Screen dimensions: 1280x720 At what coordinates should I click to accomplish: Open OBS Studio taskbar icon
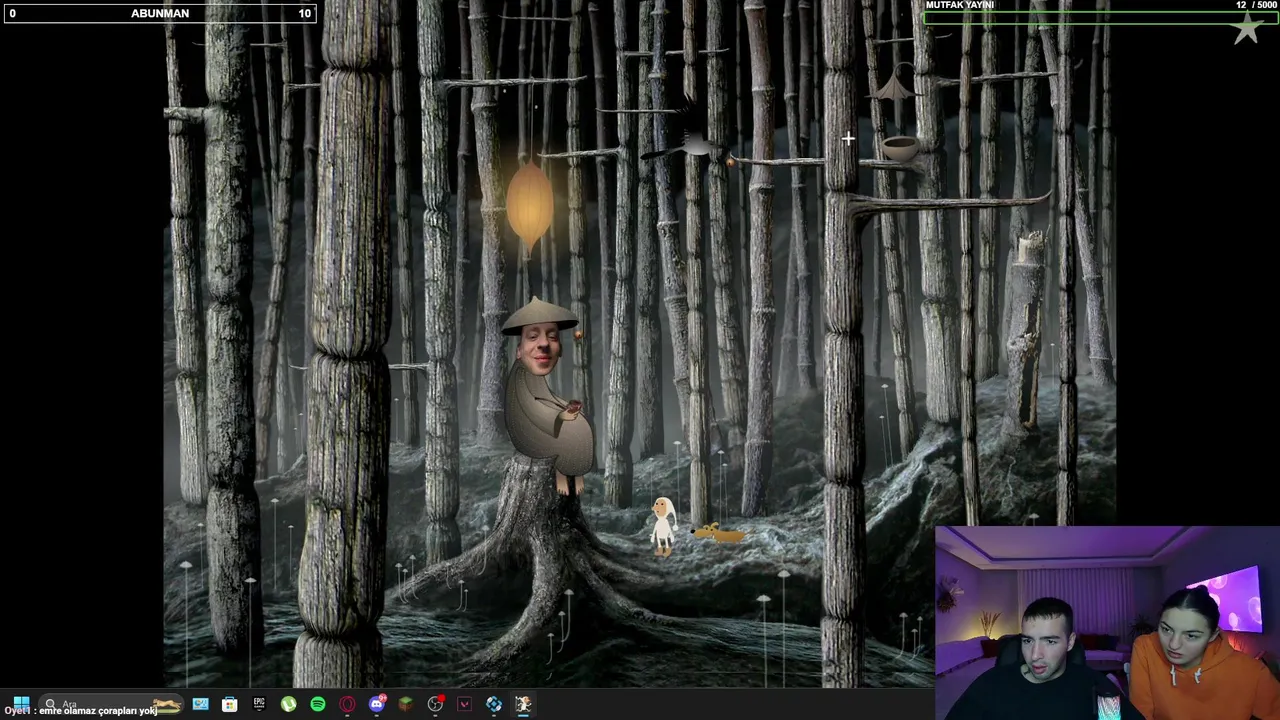[435, 704]
